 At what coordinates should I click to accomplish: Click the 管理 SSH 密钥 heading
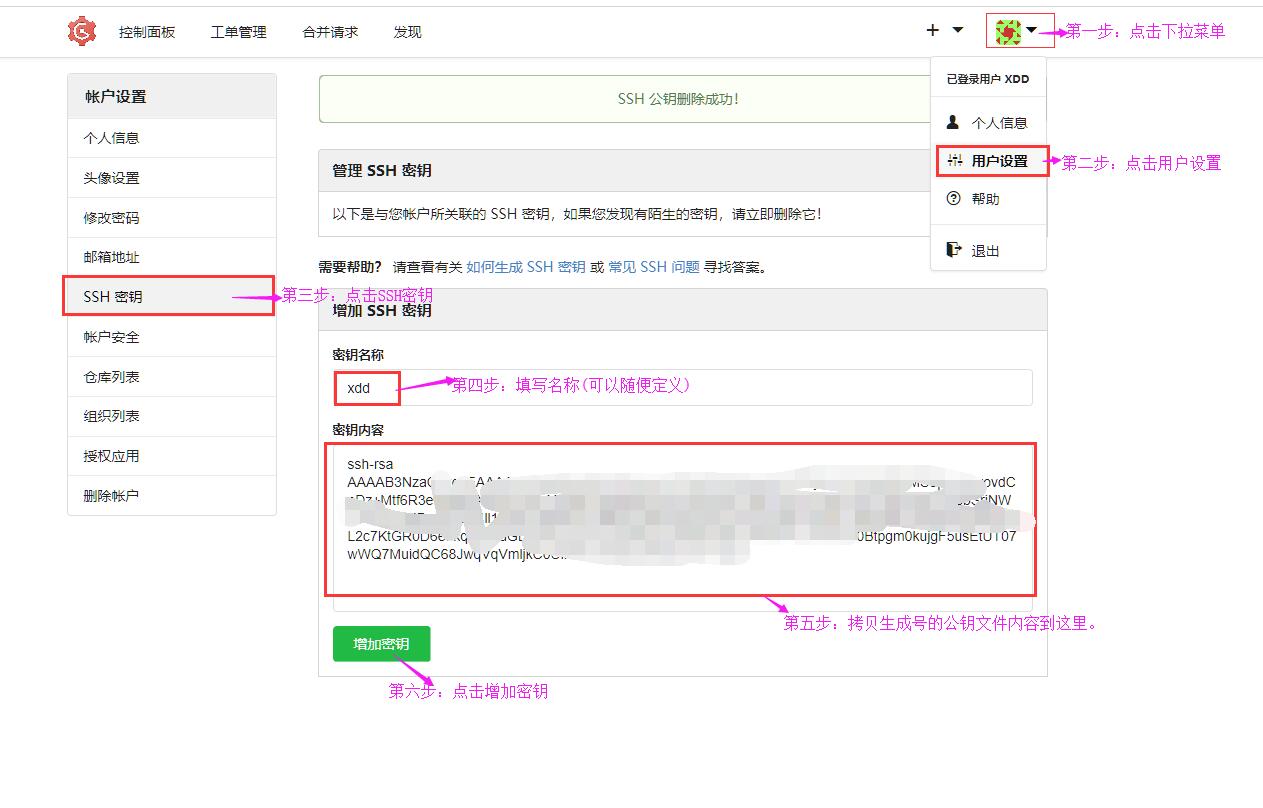[x=382, y=171]
